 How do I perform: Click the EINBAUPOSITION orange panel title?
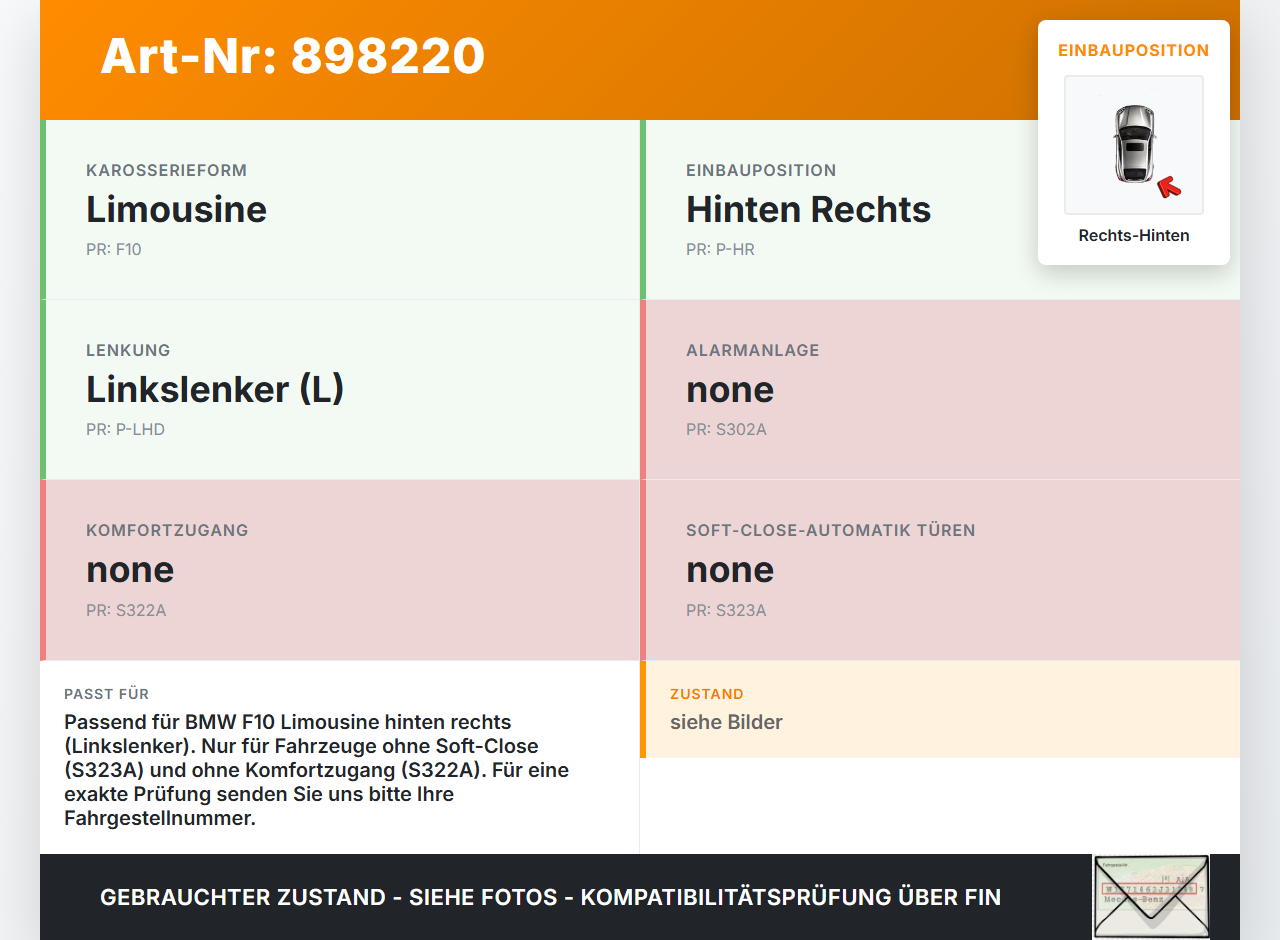coord(1134,50)
